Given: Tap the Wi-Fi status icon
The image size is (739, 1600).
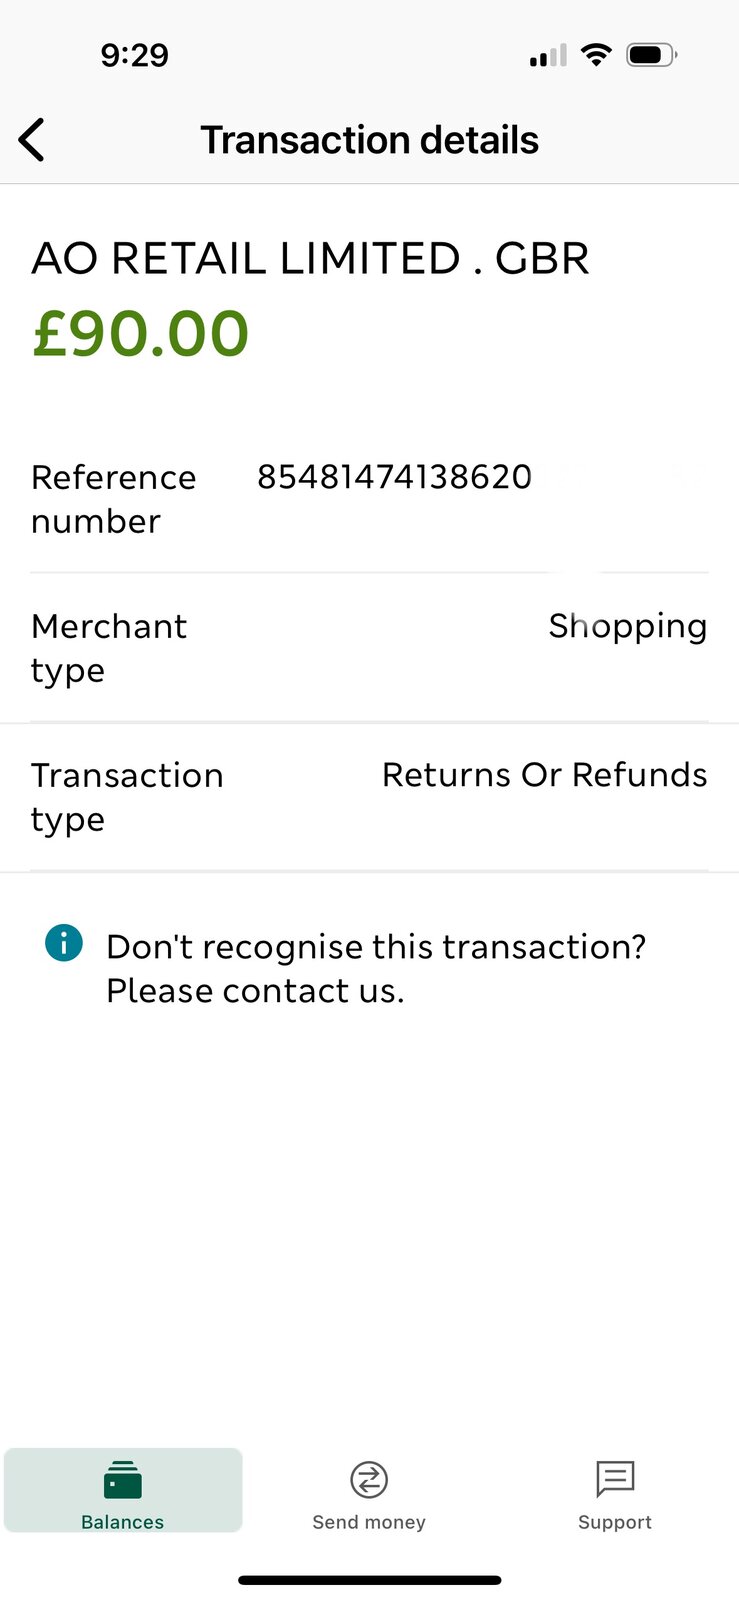Looking at the screenshot, I should (596, 55).
